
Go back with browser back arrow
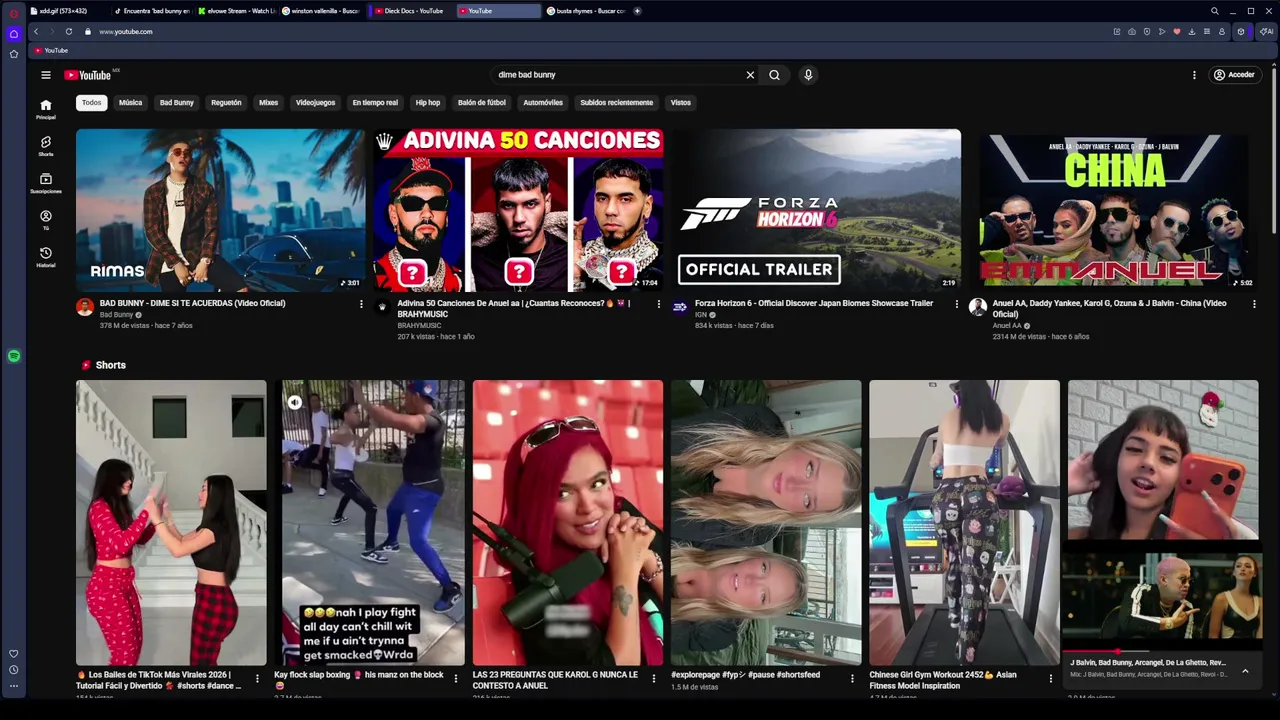point(36,32)
